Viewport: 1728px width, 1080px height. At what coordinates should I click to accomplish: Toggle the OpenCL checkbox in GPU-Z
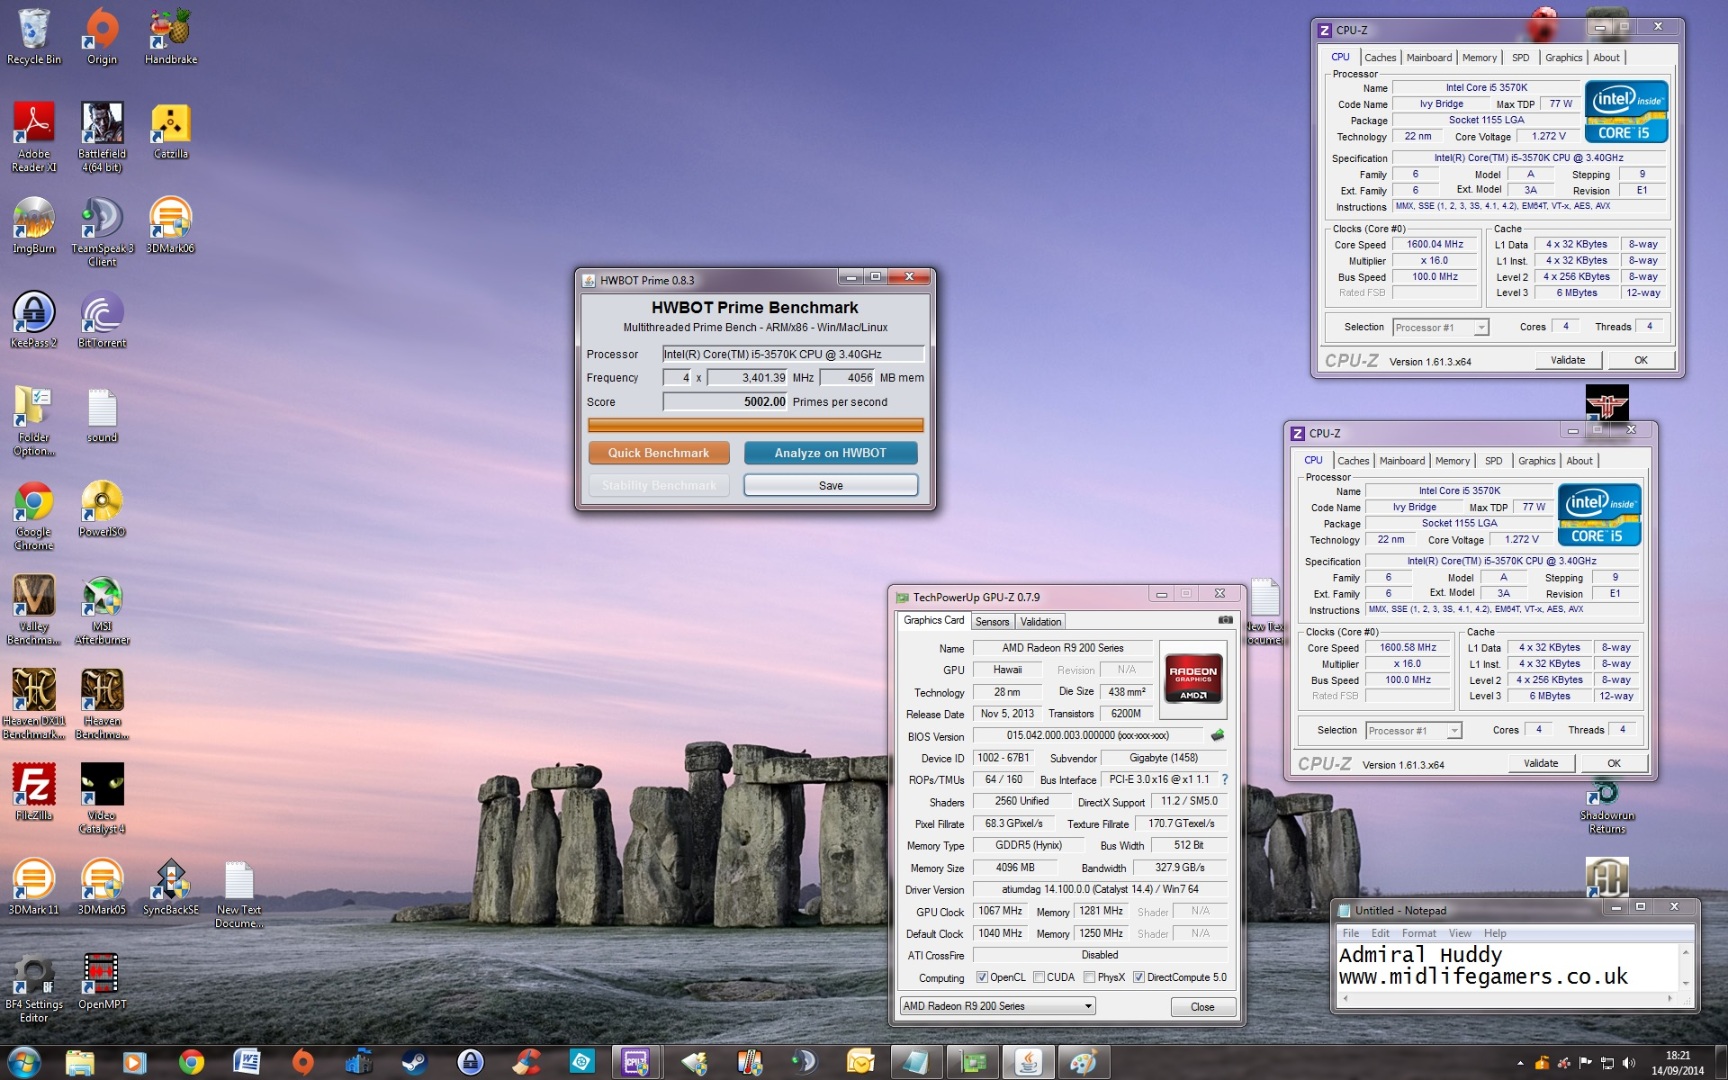(982, 977)
